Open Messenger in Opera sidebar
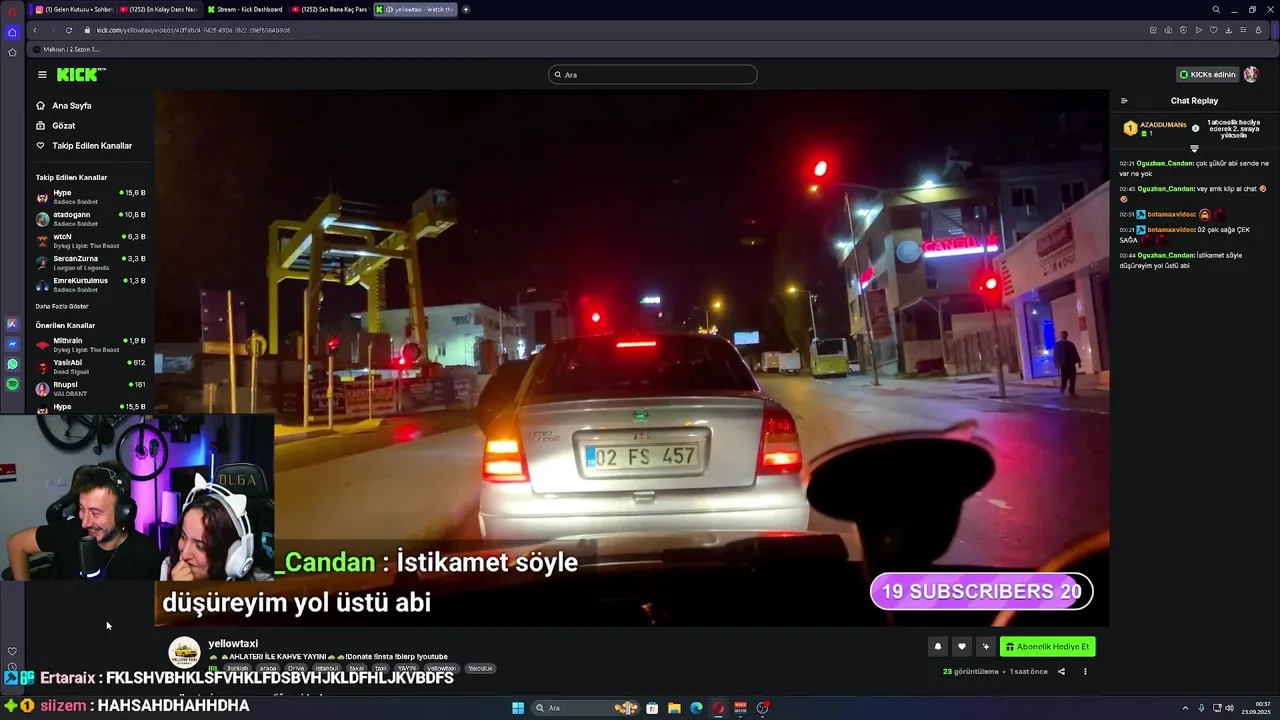This screenshot has height=720, width=1280. (12, 344)
